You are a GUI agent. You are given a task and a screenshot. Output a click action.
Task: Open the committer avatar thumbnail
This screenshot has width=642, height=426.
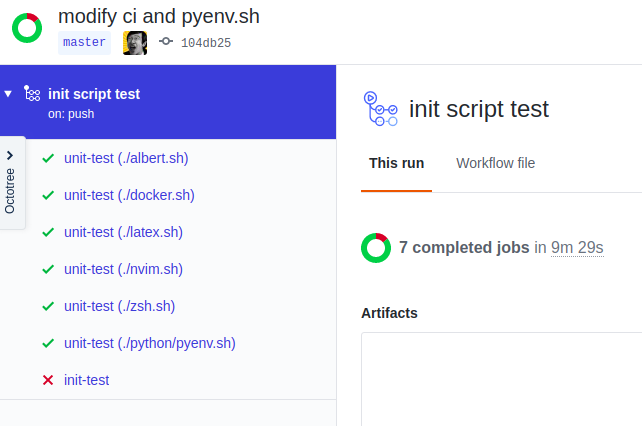(135, 43)
